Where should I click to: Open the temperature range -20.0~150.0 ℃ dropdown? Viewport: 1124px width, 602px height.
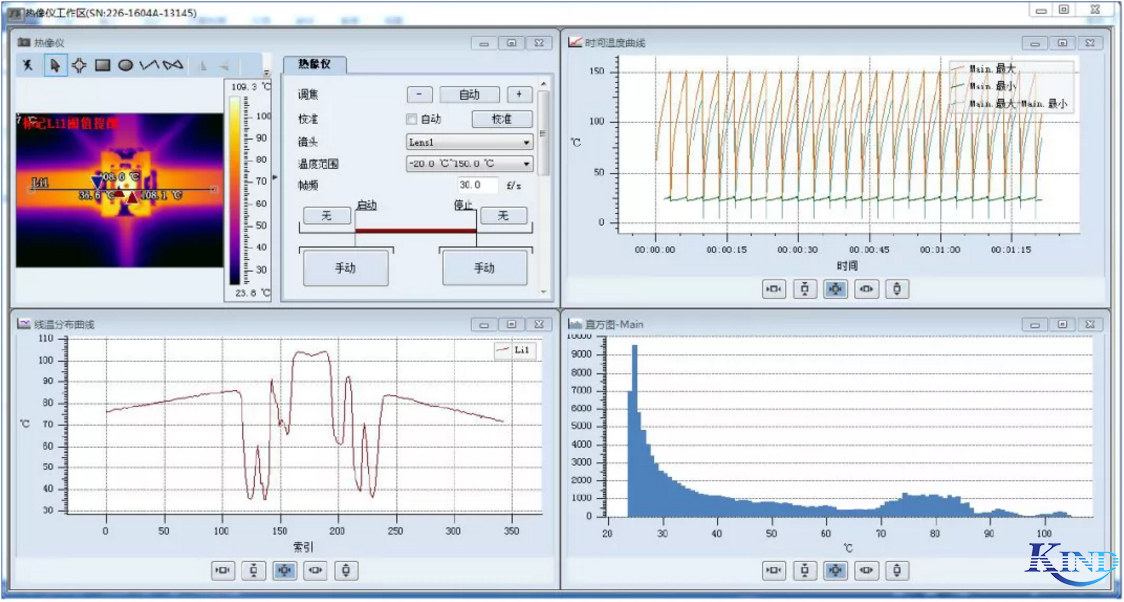[x=469, y=164]
